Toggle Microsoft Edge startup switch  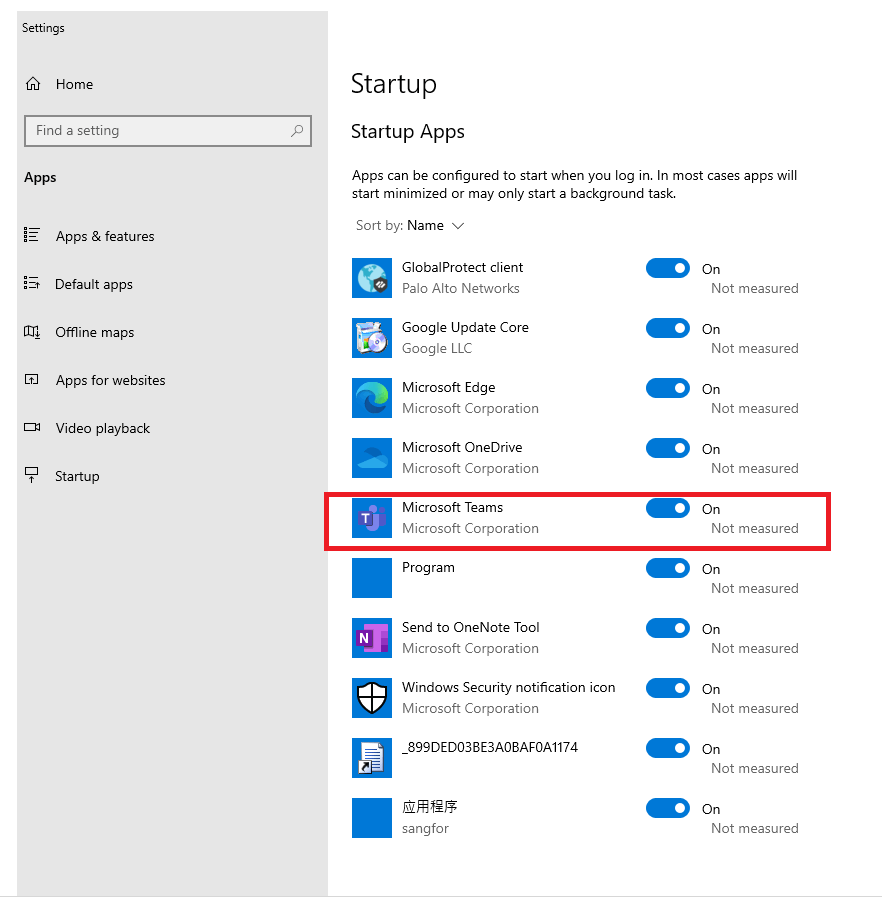coord(668,388)
